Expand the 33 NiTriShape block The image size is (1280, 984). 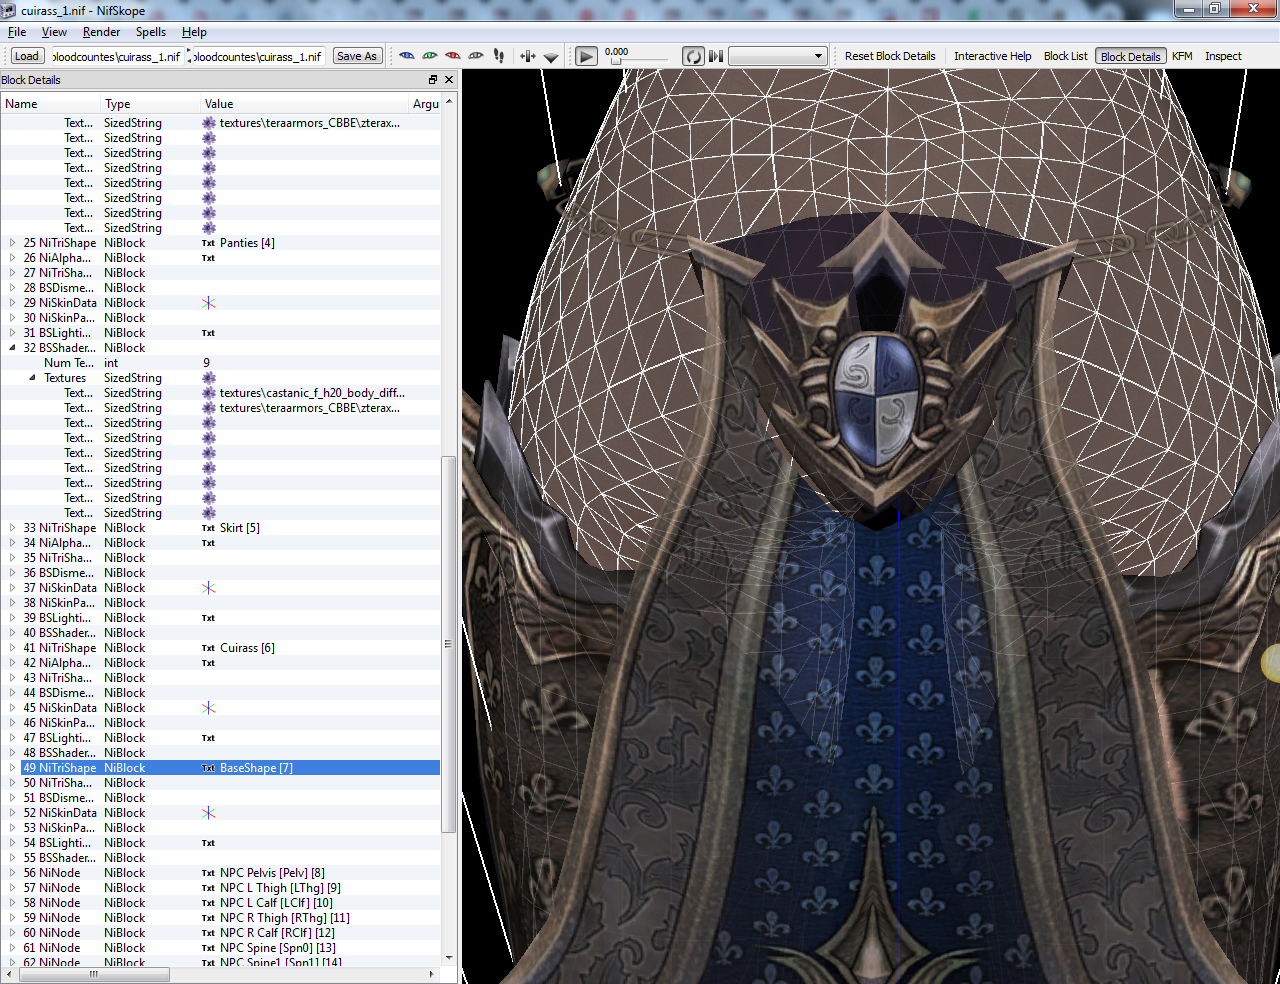click(x=12, y=528)
